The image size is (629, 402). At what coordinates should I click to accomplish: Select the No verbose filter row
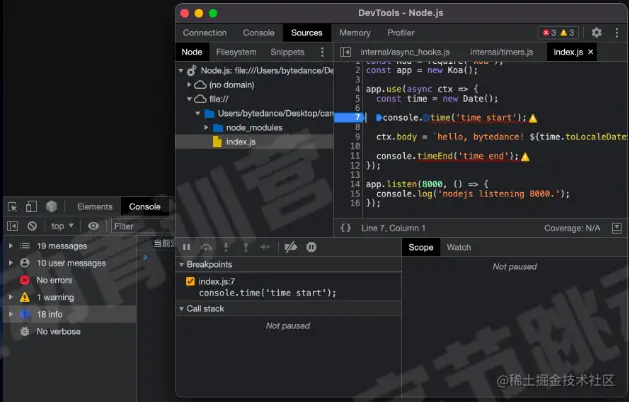(69, 331)
